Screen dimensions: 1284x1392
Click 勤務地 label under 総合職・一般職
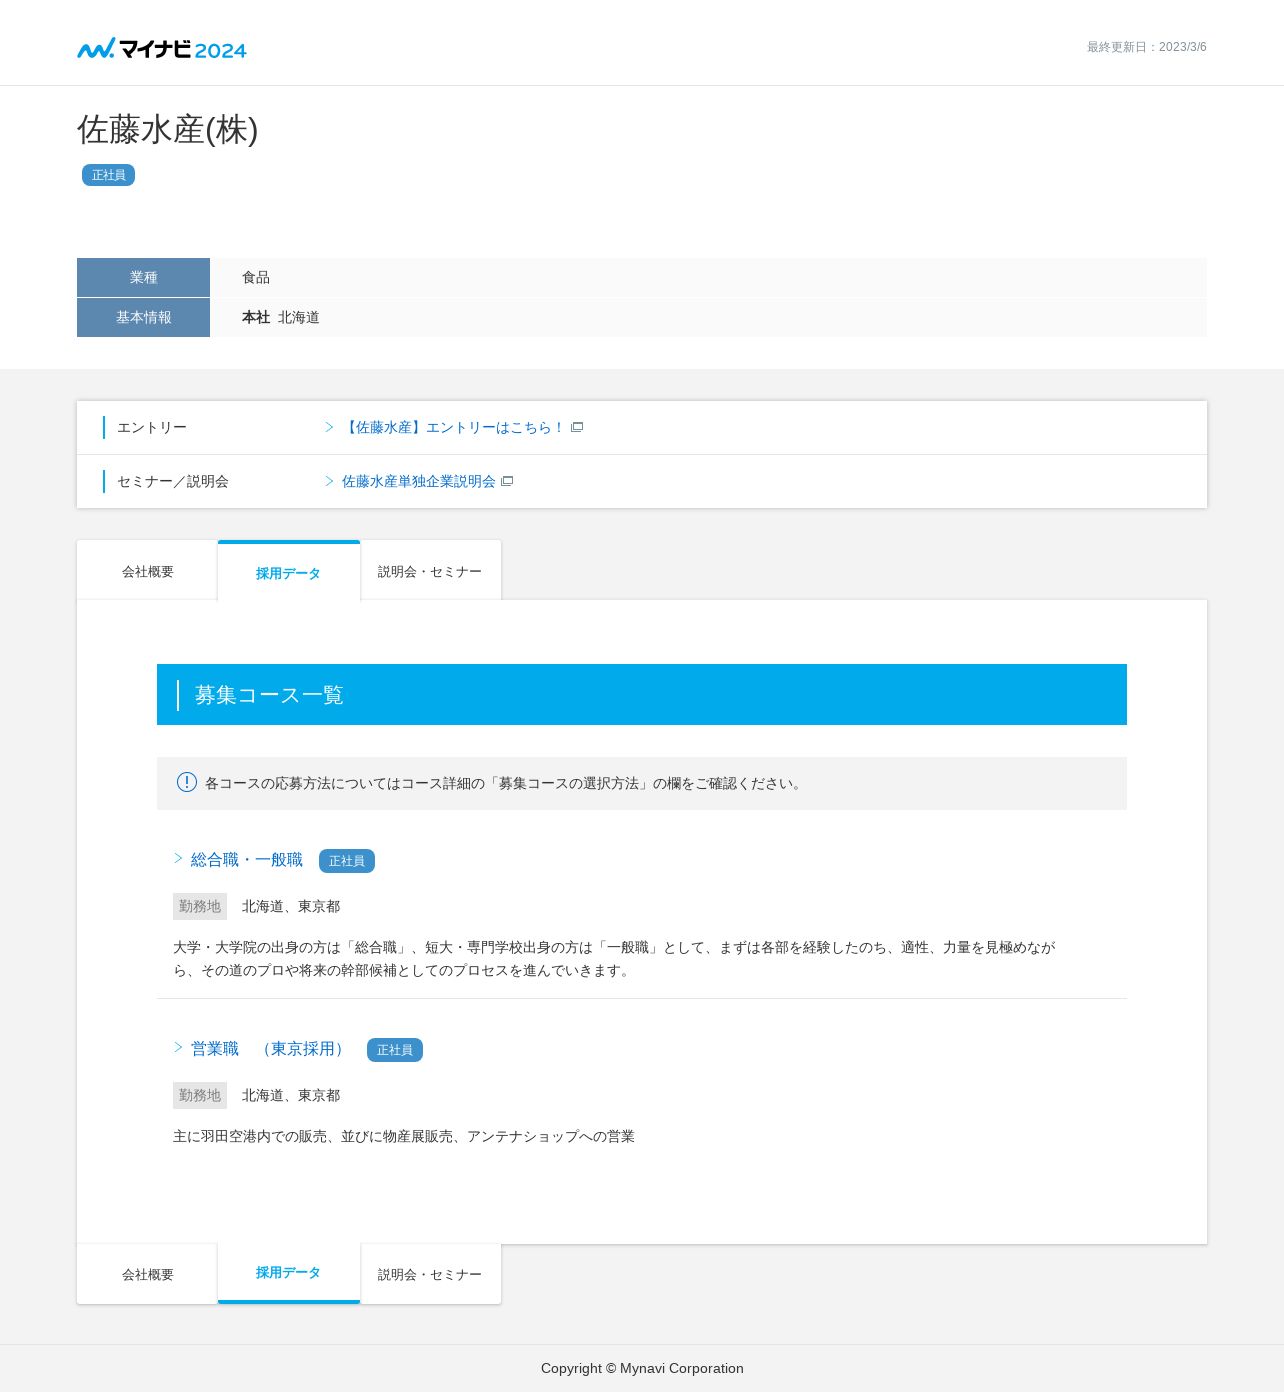200,906
